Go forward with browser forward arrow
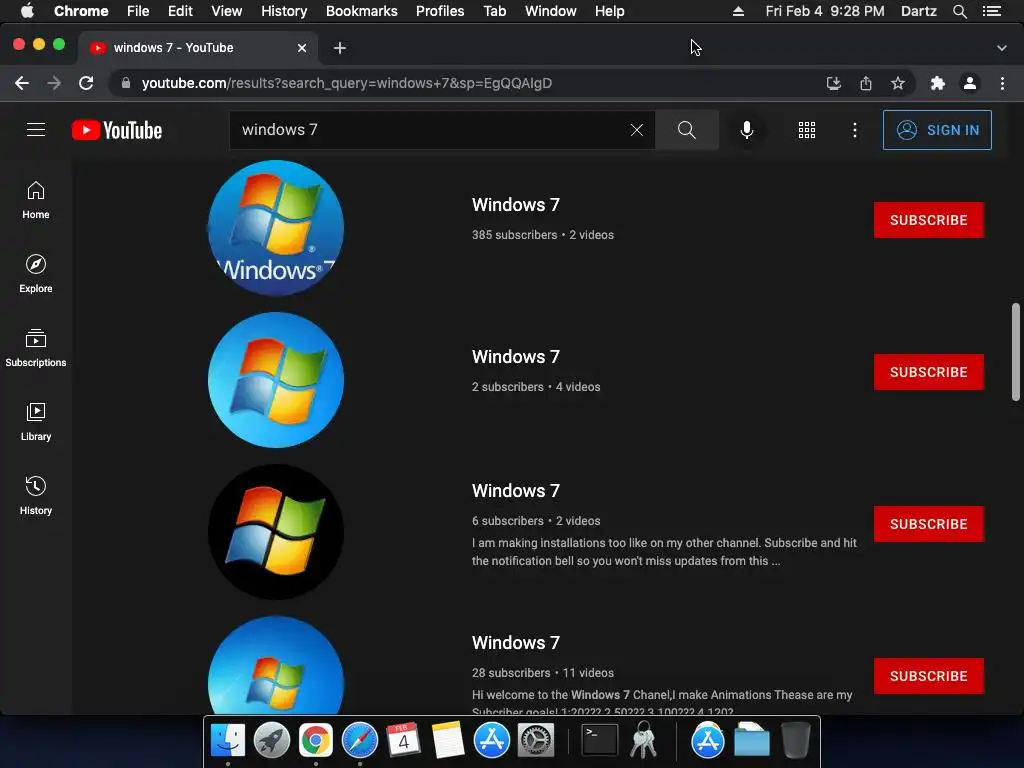 click(x=54, y=83)
